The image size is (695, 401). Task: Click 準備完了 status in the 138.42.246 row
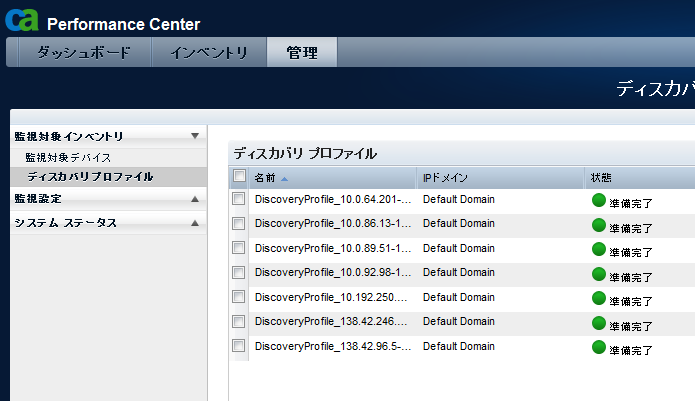[631, 327]
